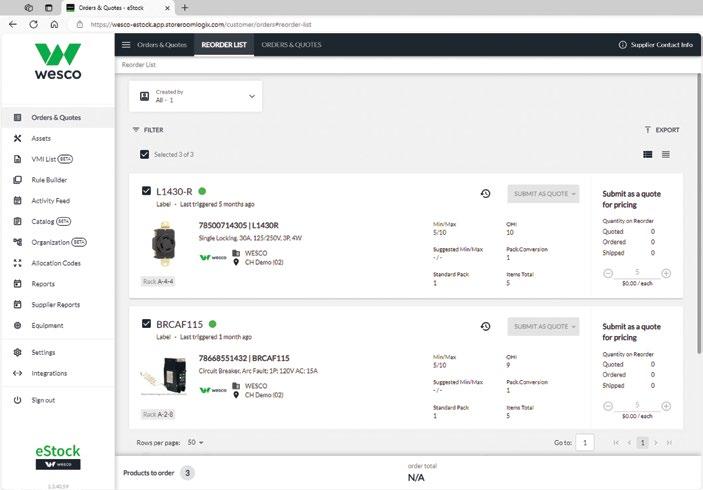Jump to the last page arrow
The height and width of the screenshot is (490, 703).
(669, 442)
